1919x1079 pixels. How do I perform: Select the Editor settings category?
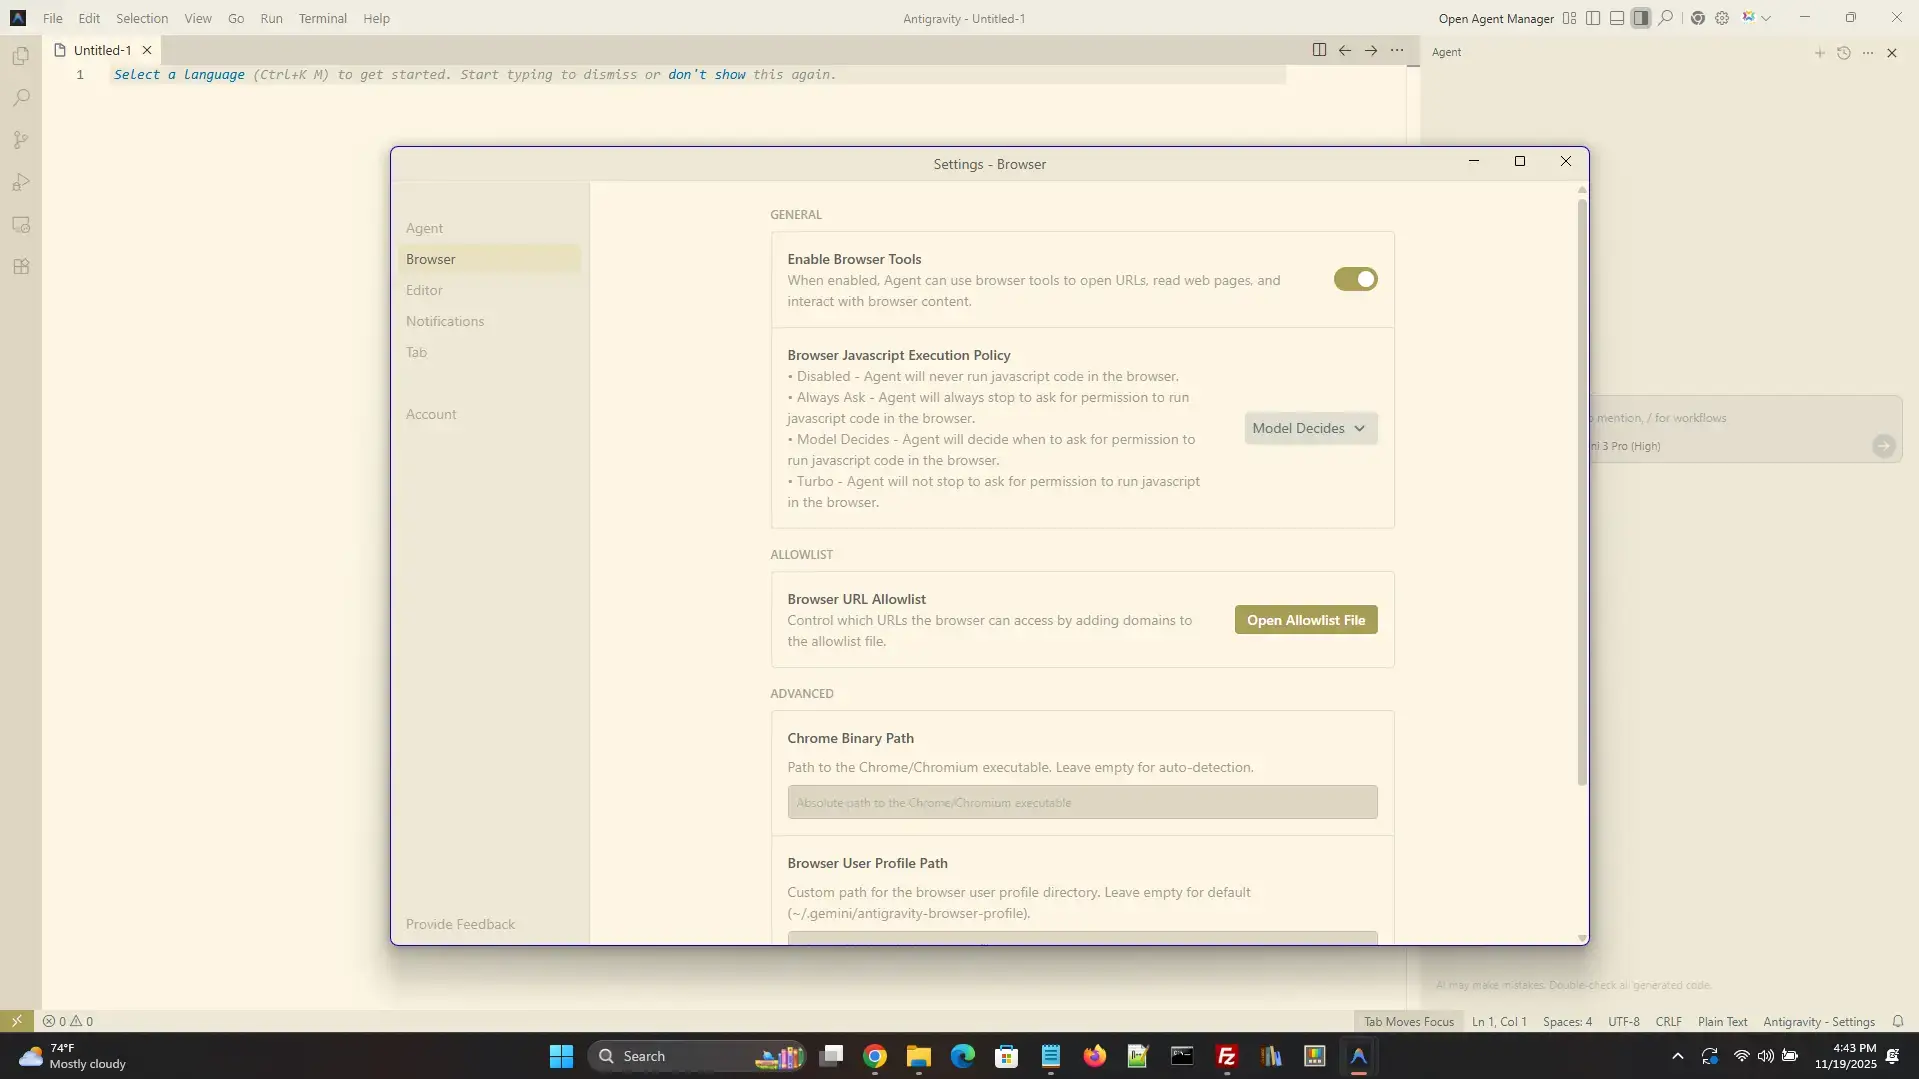click(x=424, y=290)
